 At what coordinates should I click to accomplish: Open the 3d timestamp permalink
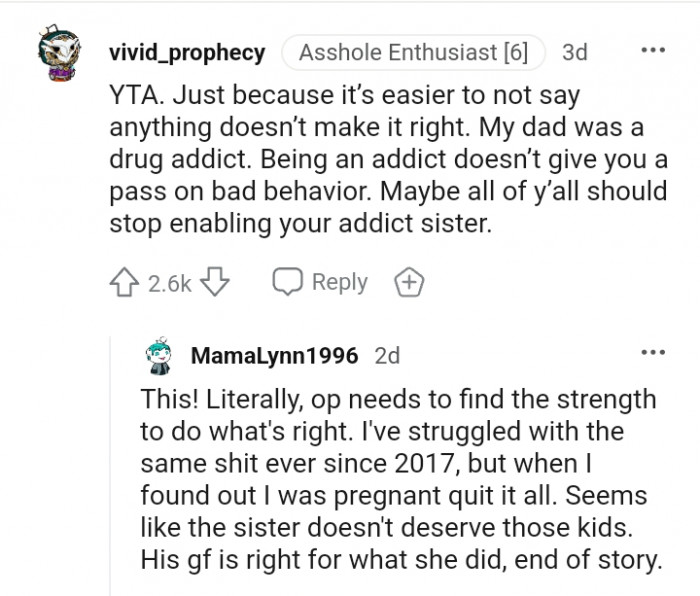(x=576, y=51)
